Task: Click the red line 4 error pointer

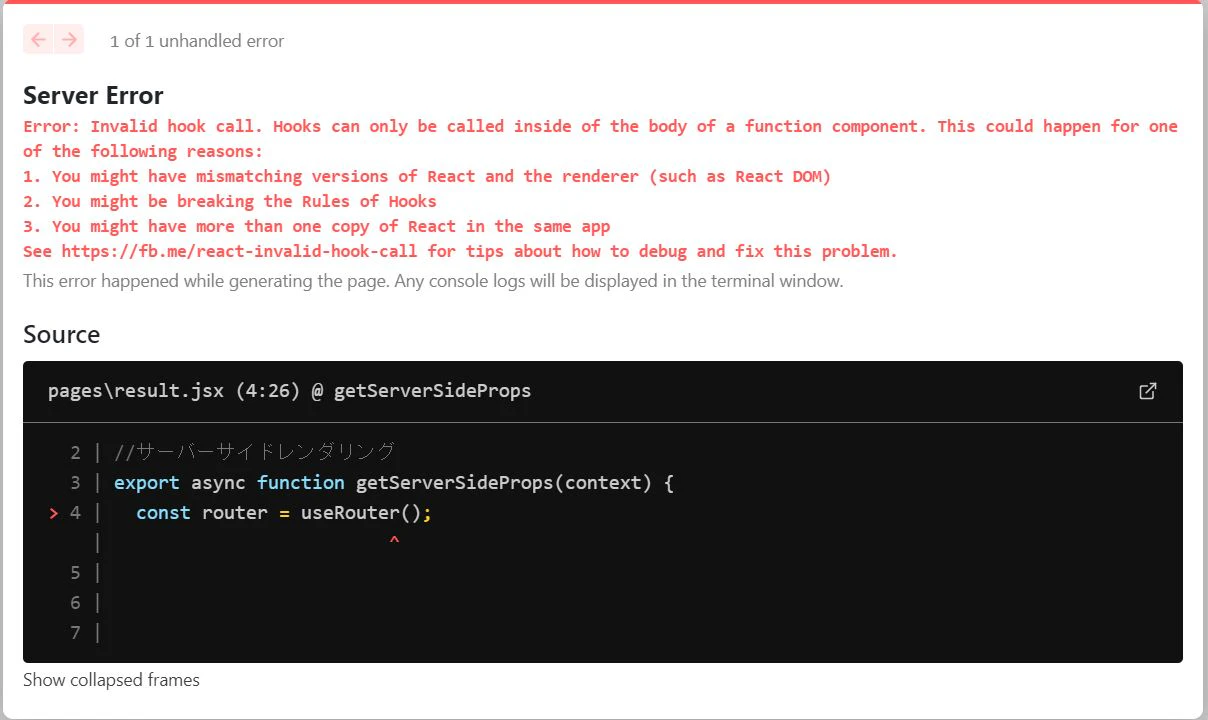Action: (53, 513)
